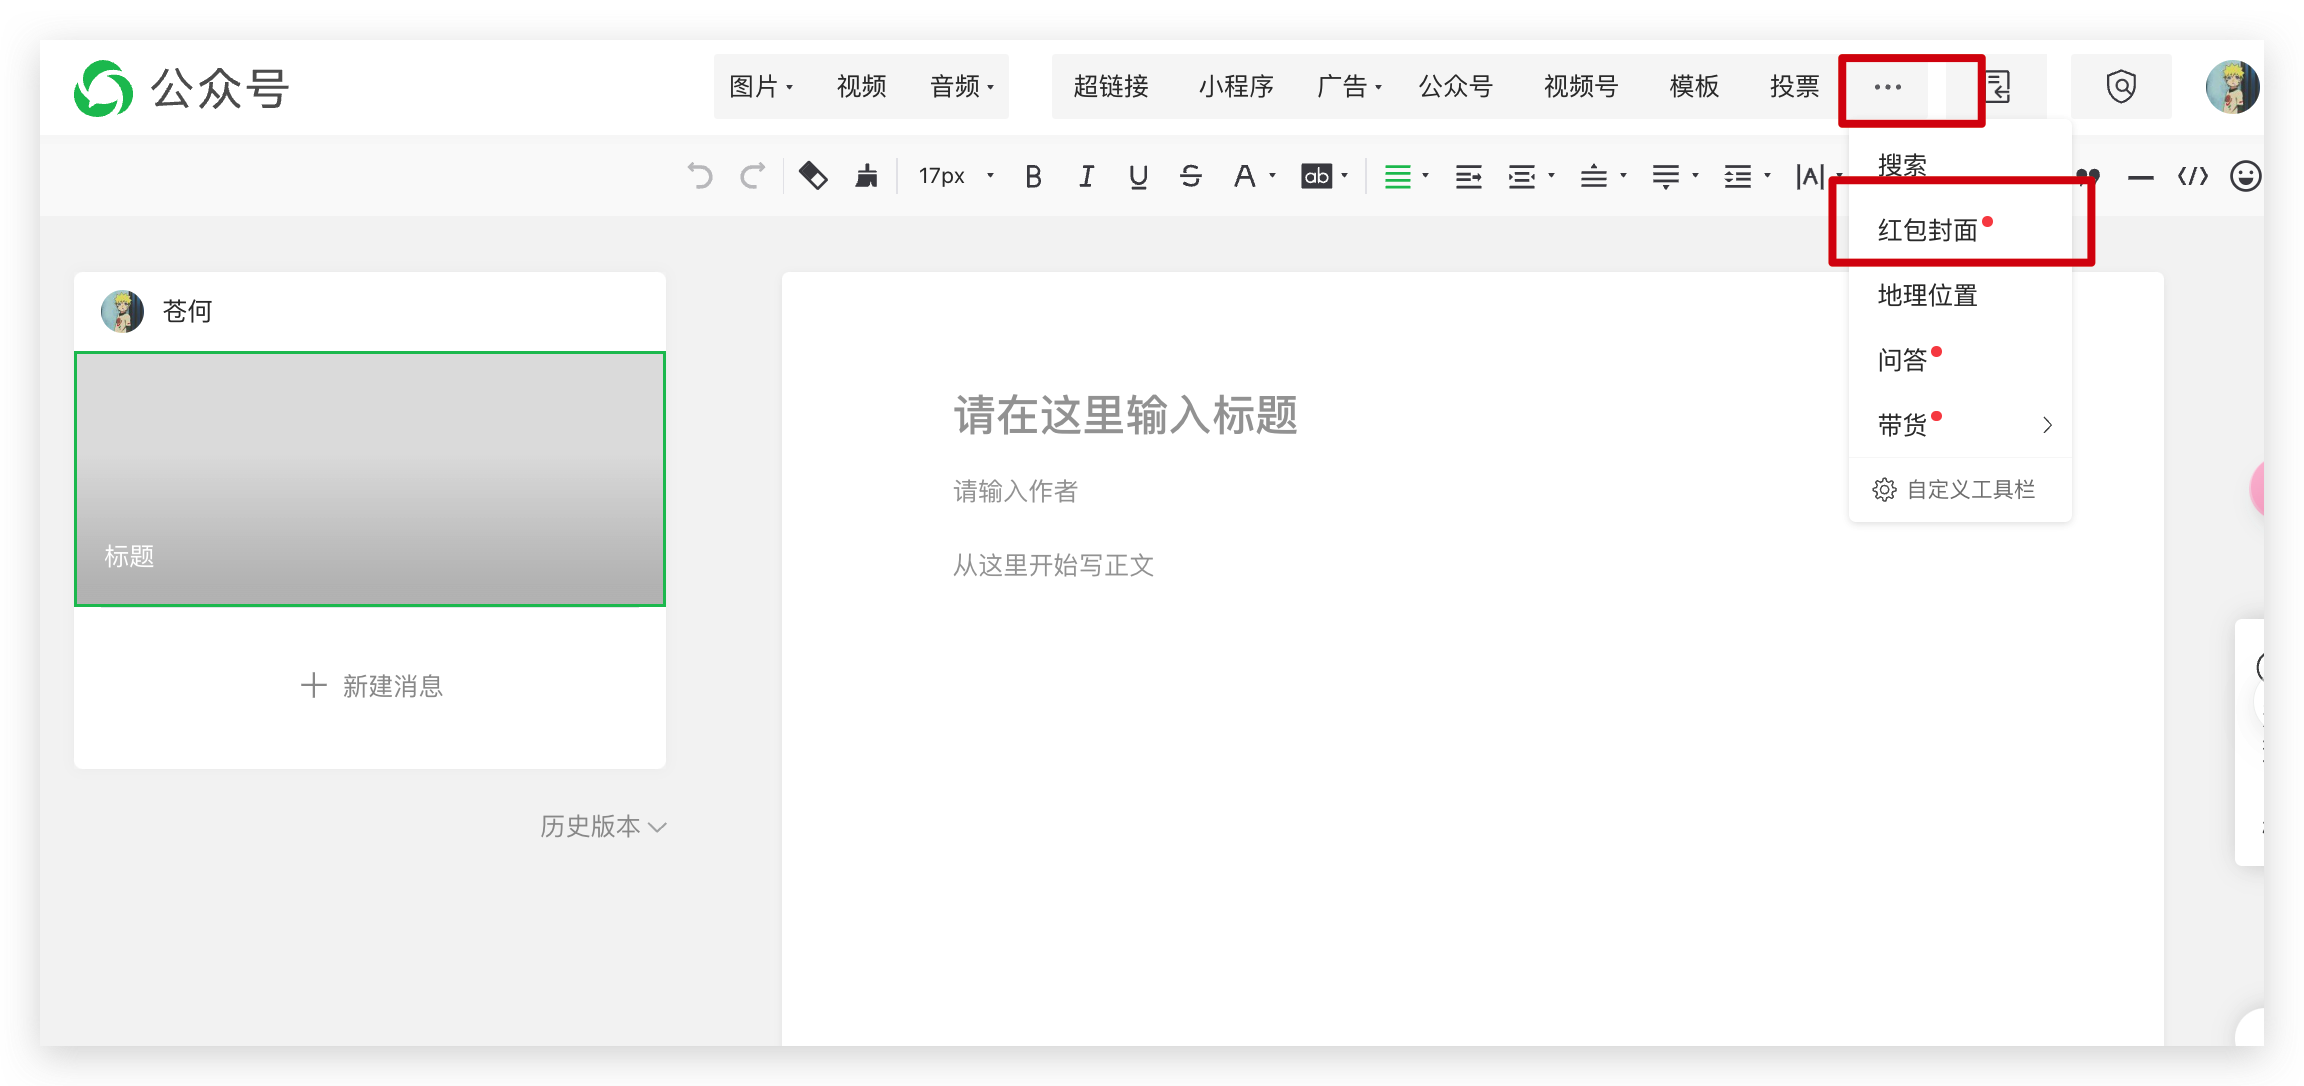Apply font color with the A icon
Viewport: 2304px width, 1086px height.
point(1243,177)
